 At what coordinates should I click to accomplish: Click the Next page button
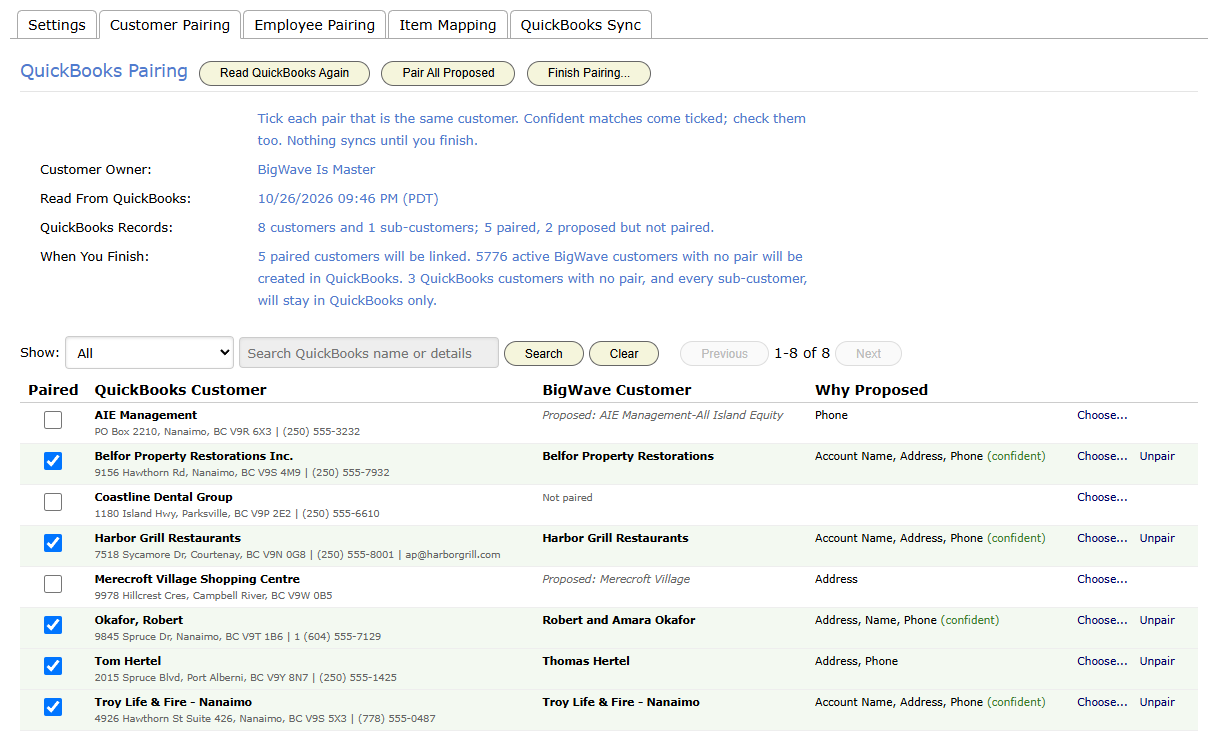[x=869, y=354]
